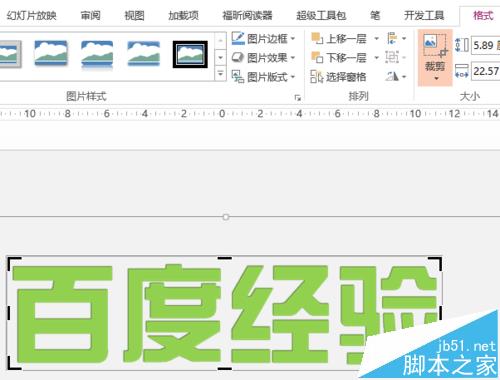
Task: Click the 选择窗格 icon
Action: pyautogui.click(x=317, y=77)
